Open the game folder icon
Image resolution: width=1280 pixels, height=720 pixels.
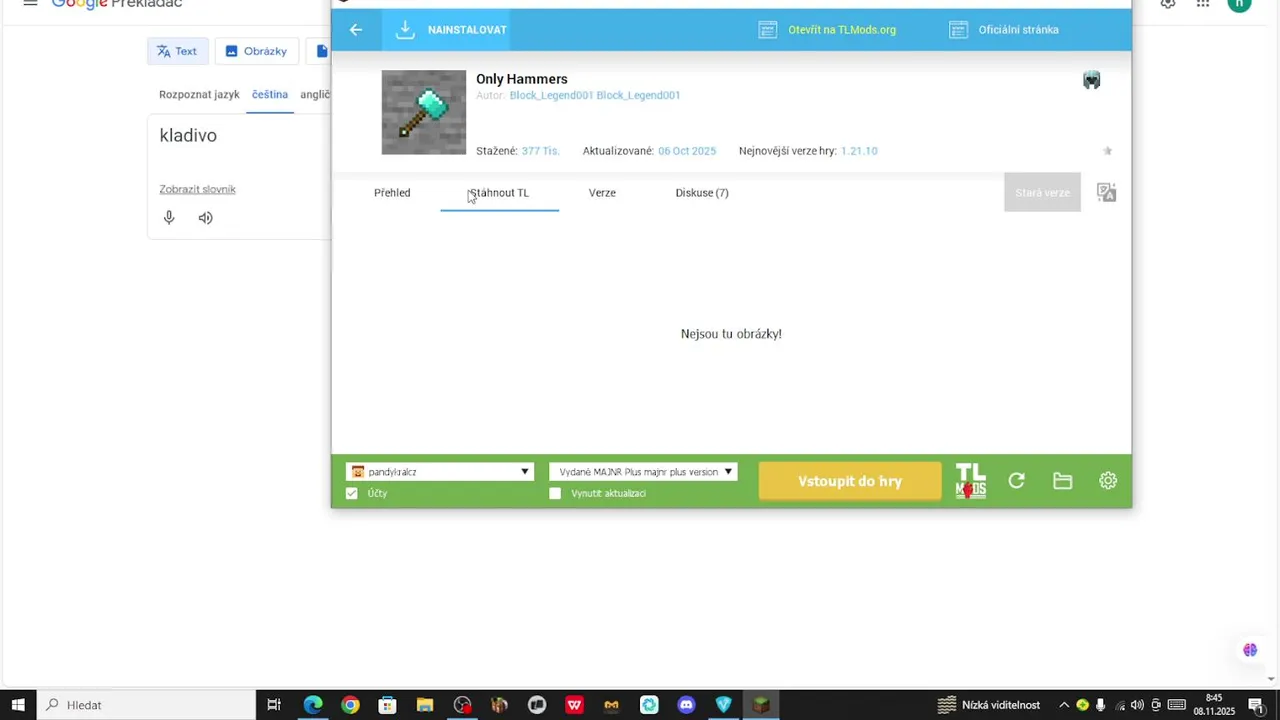1063,481
